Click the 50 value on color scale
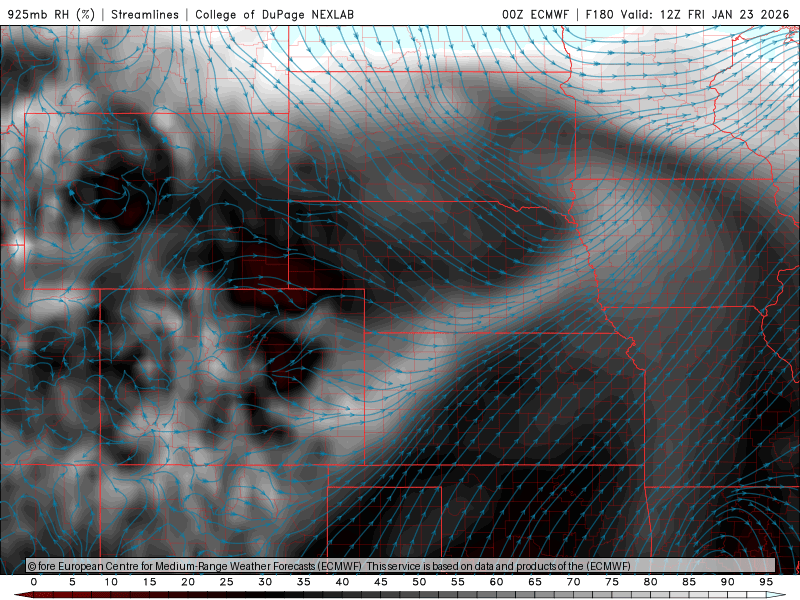This screenshot has width=800, height=600. [419, 582]
